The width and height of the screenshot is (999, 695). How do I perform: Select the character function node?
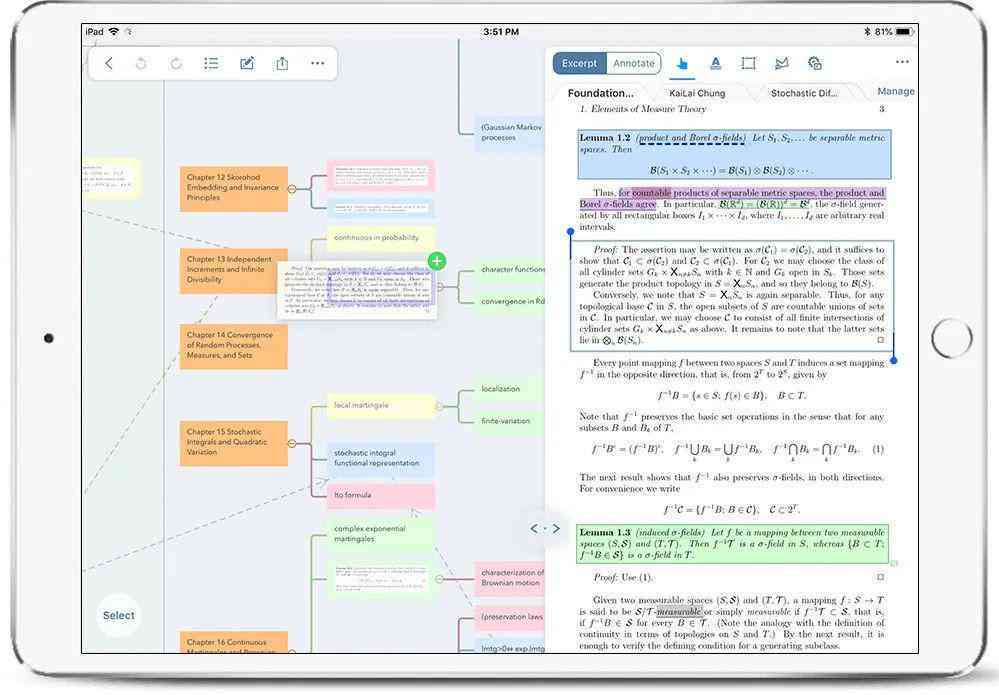point(509,269)
